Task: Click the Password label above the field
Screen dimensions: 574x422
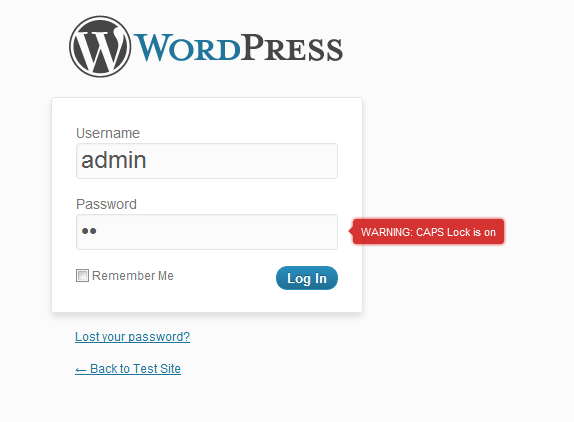Action: (106, 204)
